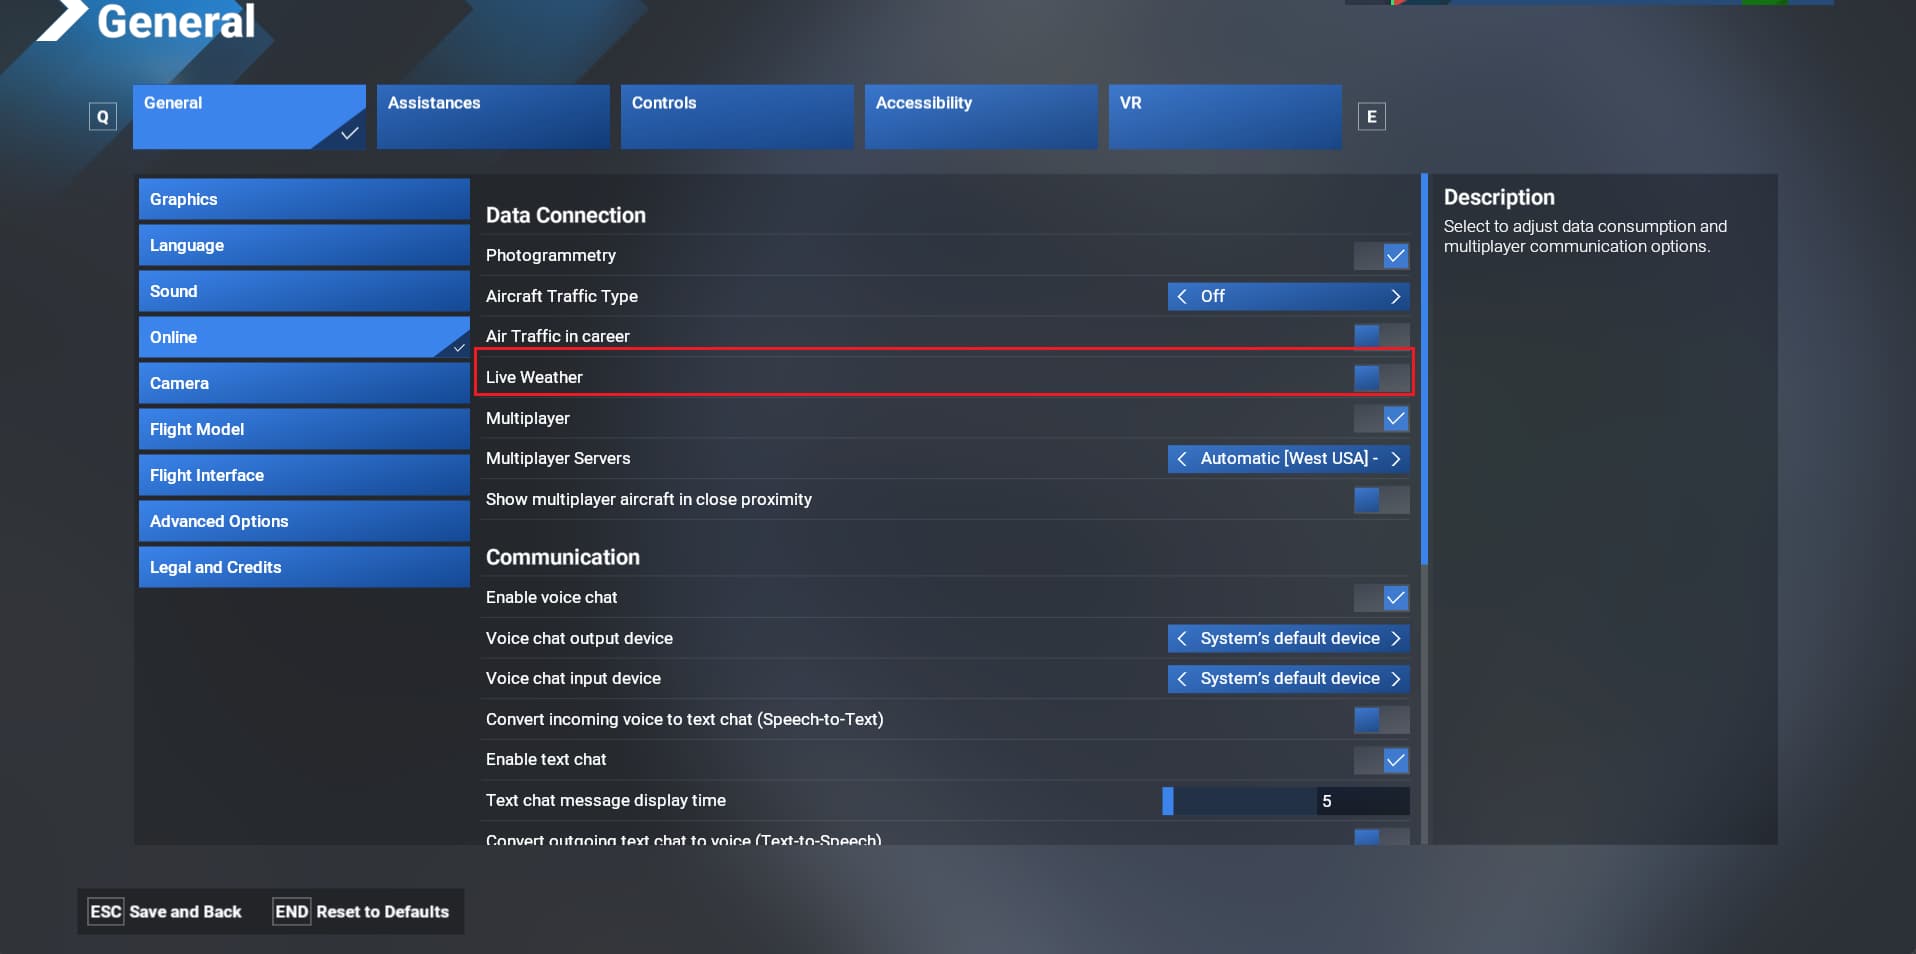This screenshot has height=954, width=1916.
Task: Switch to the VR tab
Action: point(1225,117)
